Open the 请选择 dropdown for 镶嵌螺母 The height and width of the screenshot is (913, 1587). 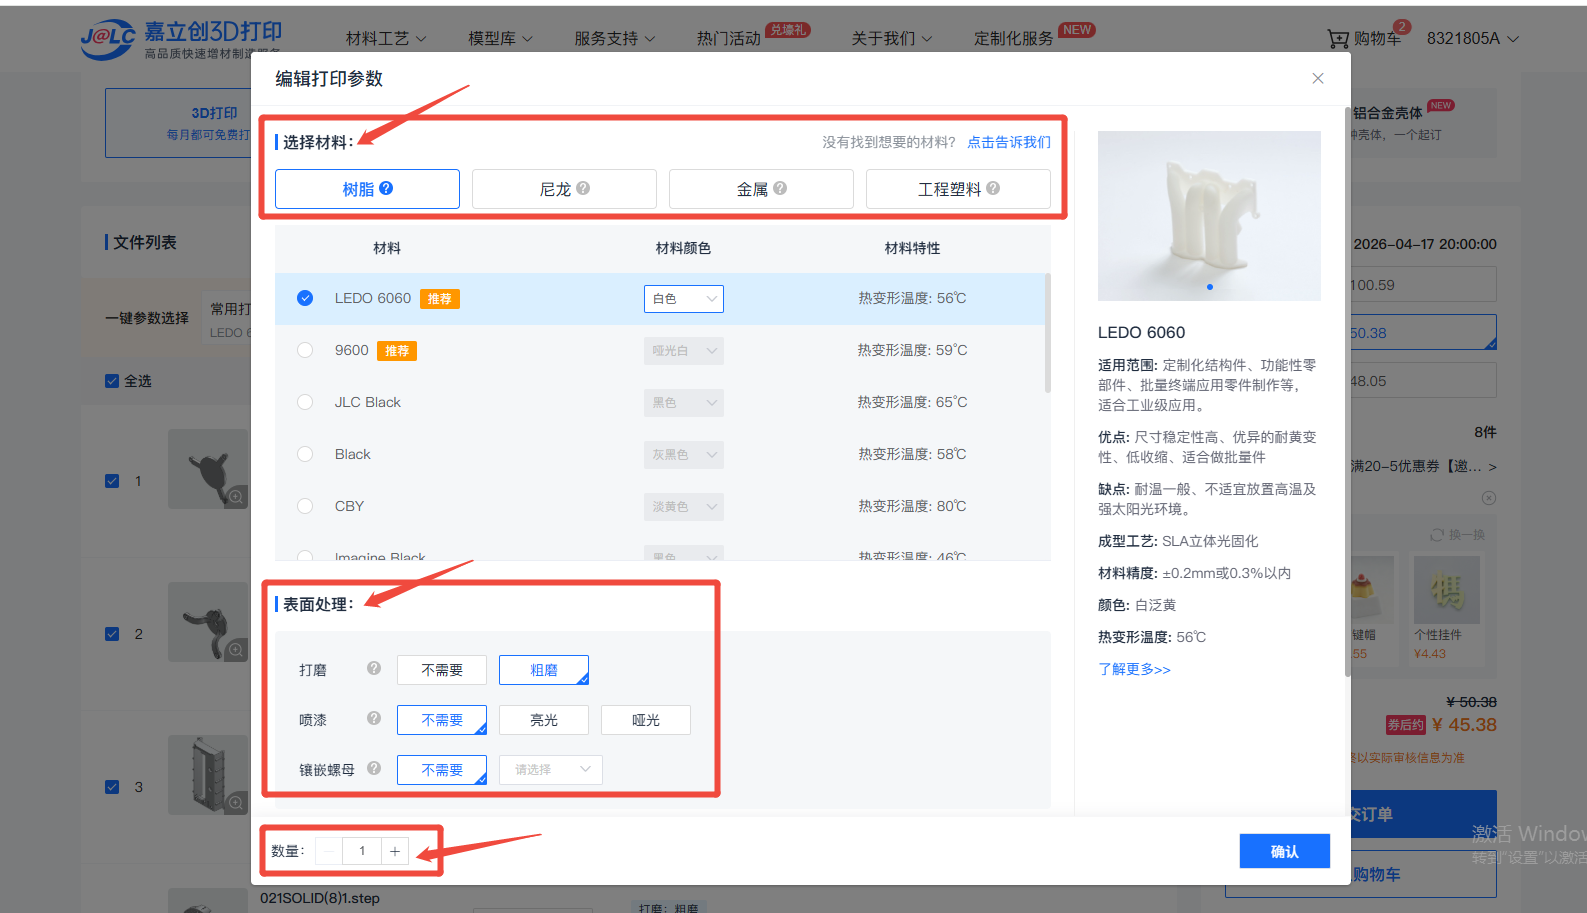[x=551, y=769]
